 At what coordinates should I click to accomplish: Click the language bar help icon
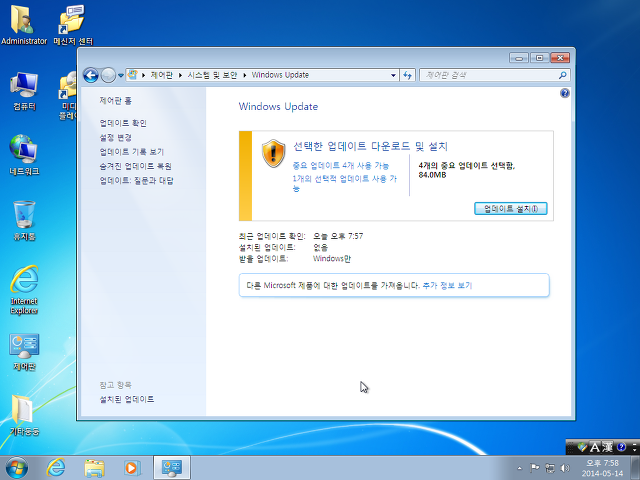pyautogui.click(x=621, y=447)
